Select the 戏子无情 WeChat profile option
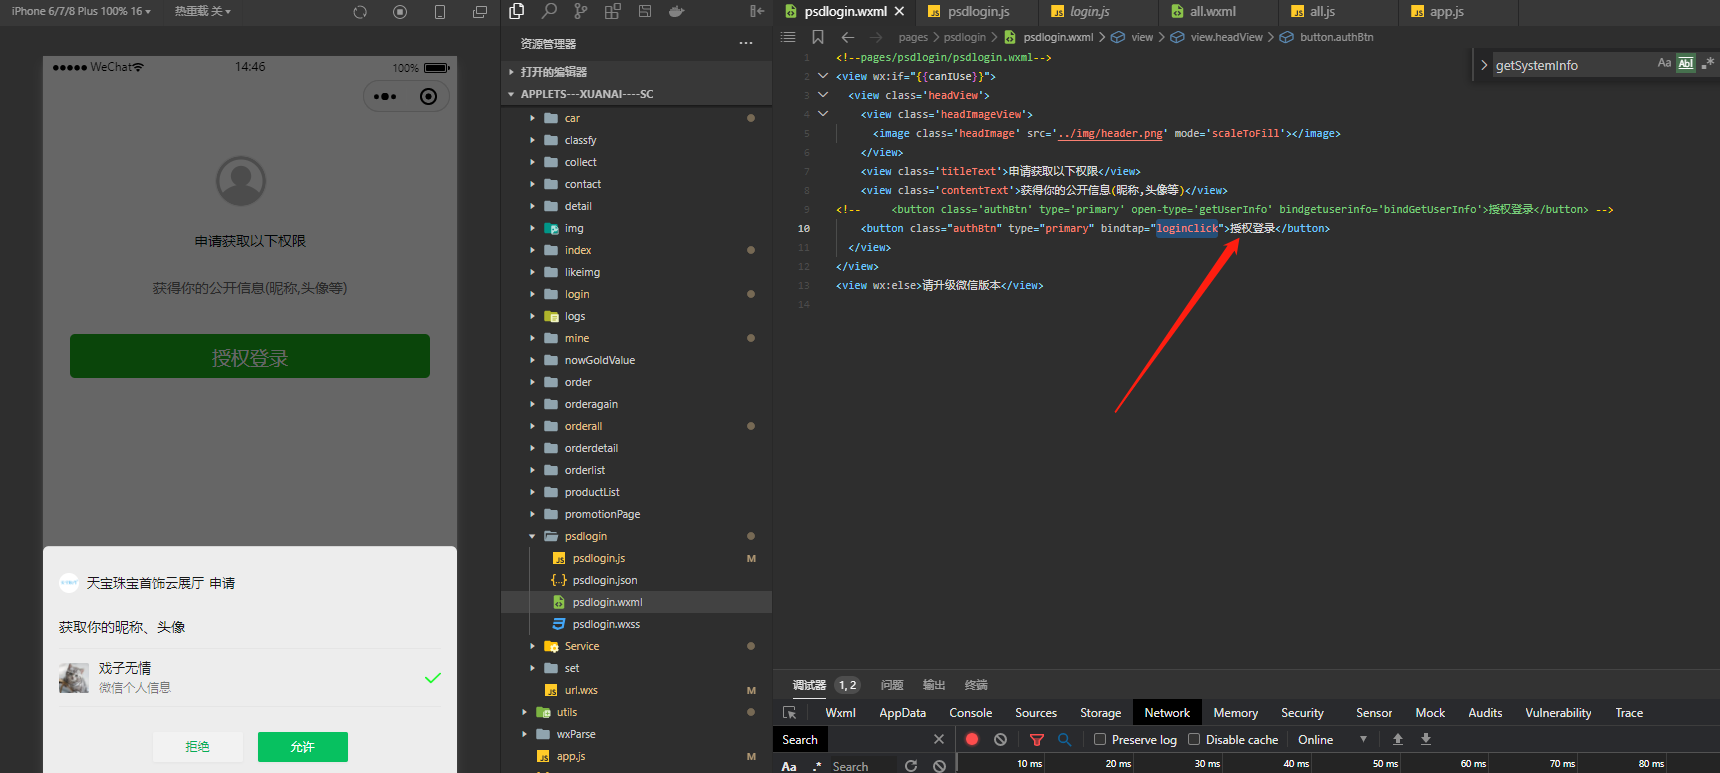Screen dimensions: 1720x773 point(250,677)
